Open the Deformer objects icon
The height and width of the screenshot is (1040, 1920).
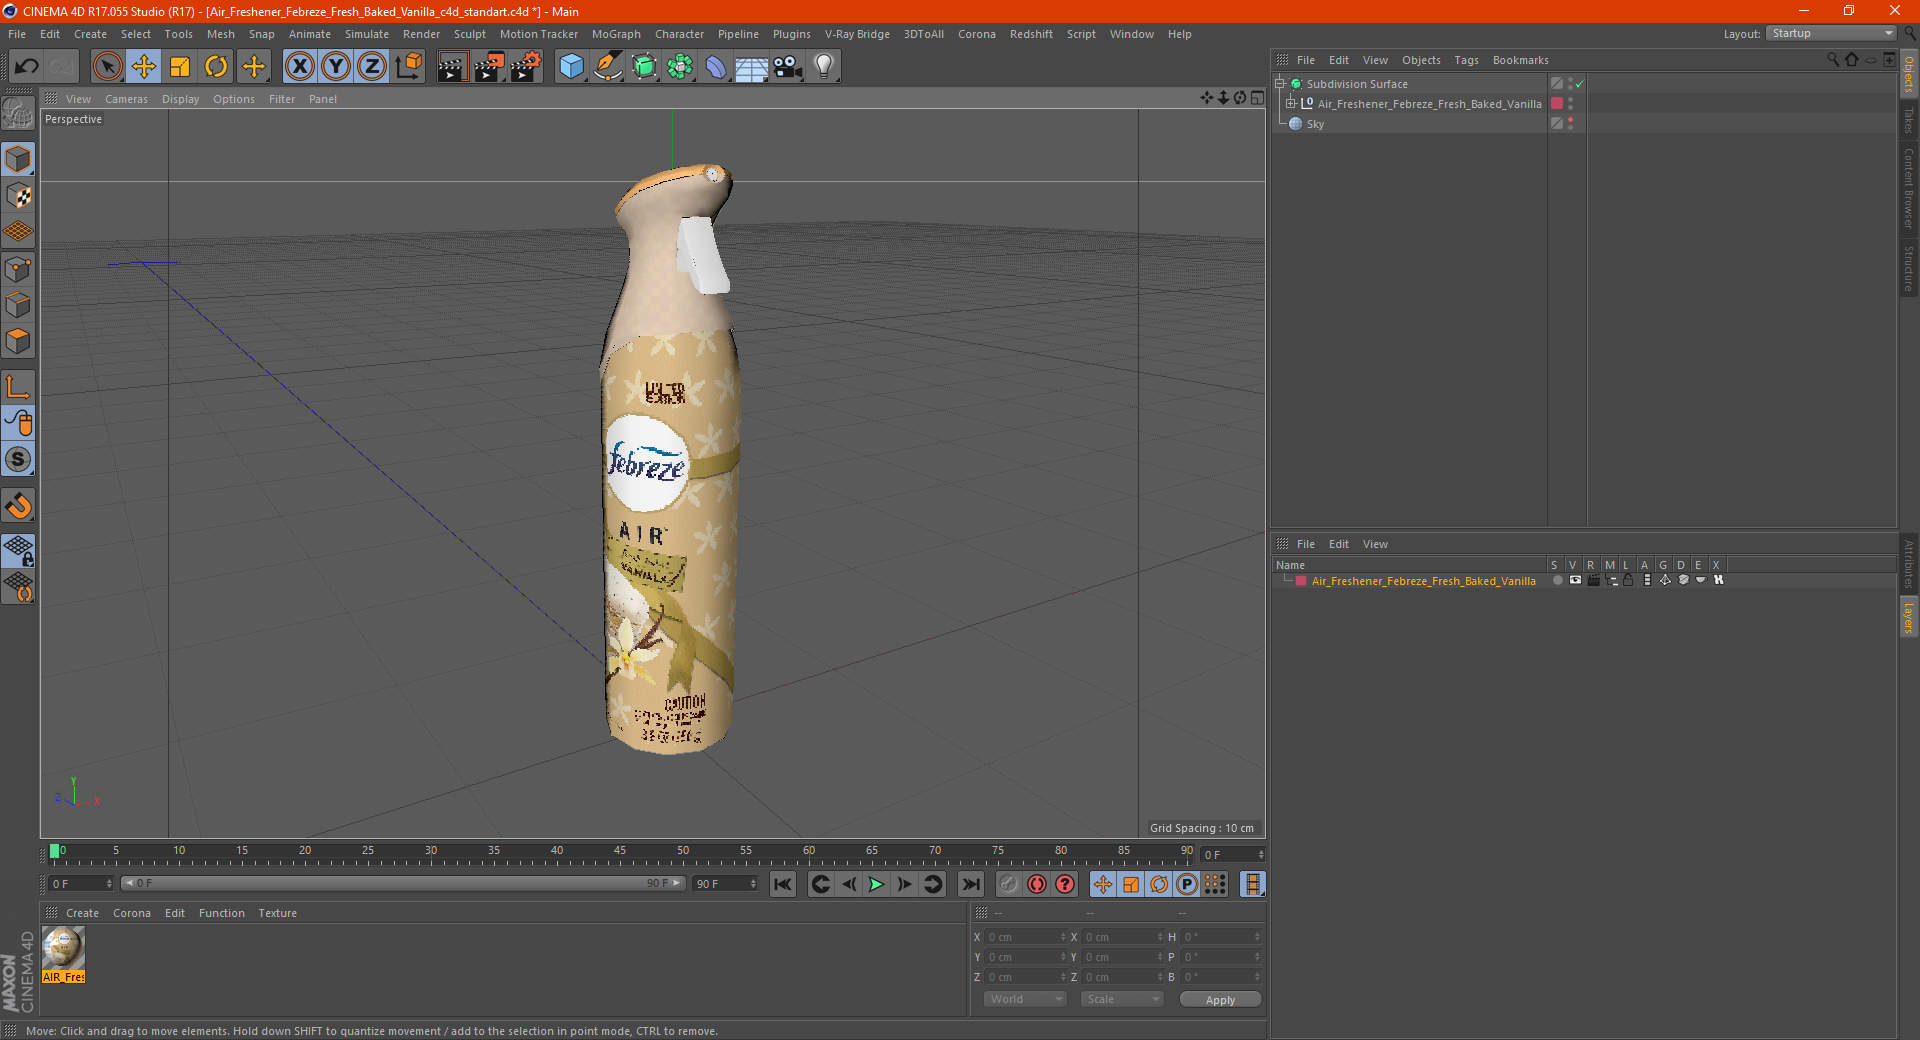716,67
